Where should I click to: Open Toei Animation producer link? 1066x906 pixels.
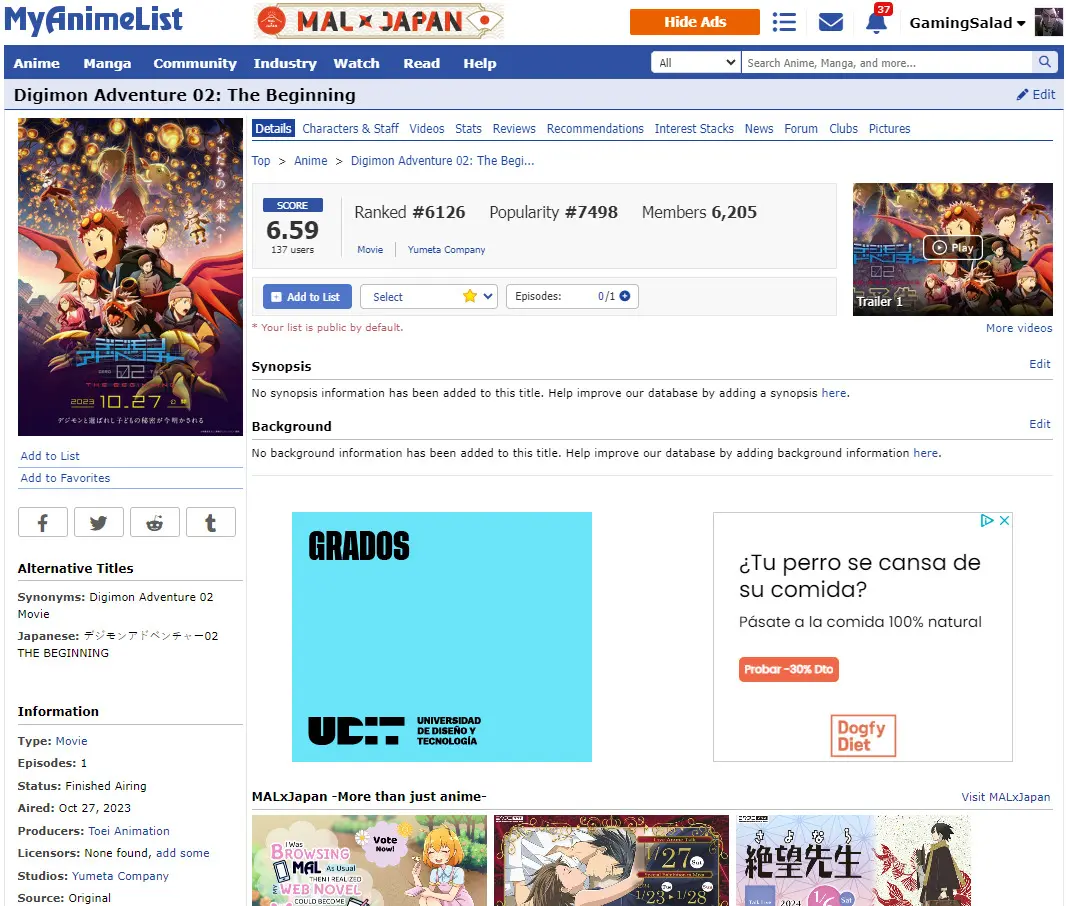click(129, 831)
